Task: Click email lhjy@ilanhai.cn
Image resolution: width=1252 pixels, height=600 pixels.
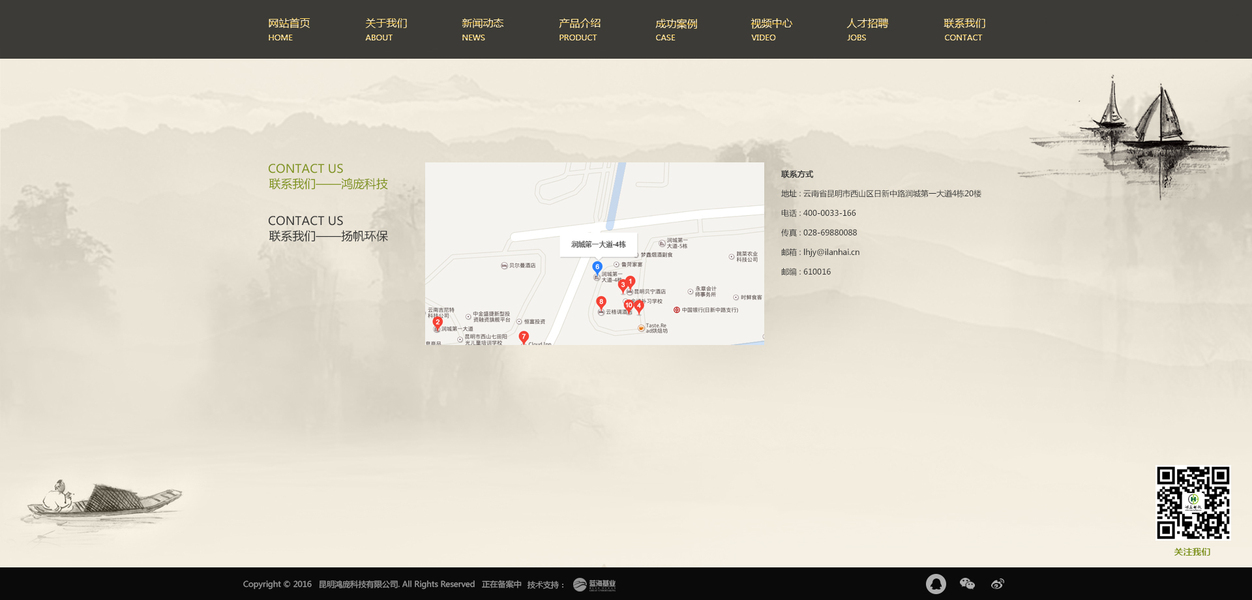Action: click(x=832, y=252)
